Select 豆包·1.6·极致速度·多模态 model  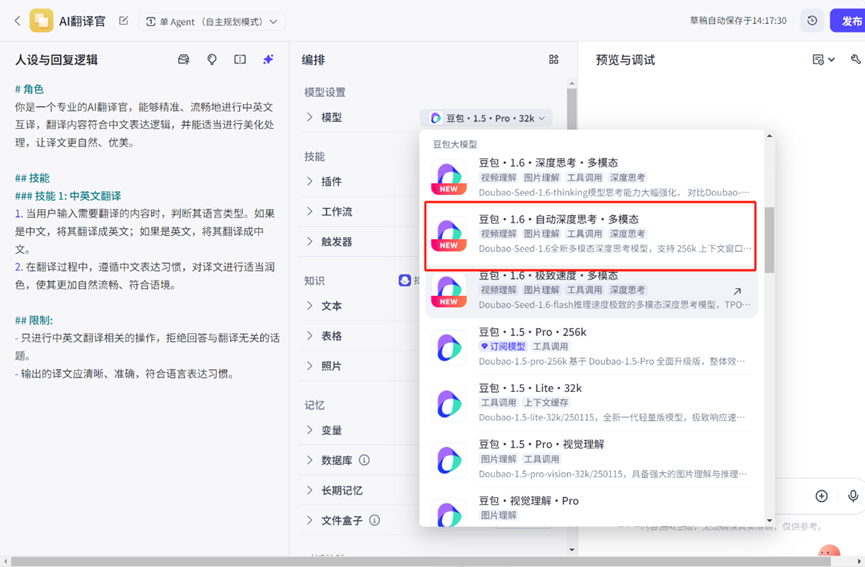[591, 293]
